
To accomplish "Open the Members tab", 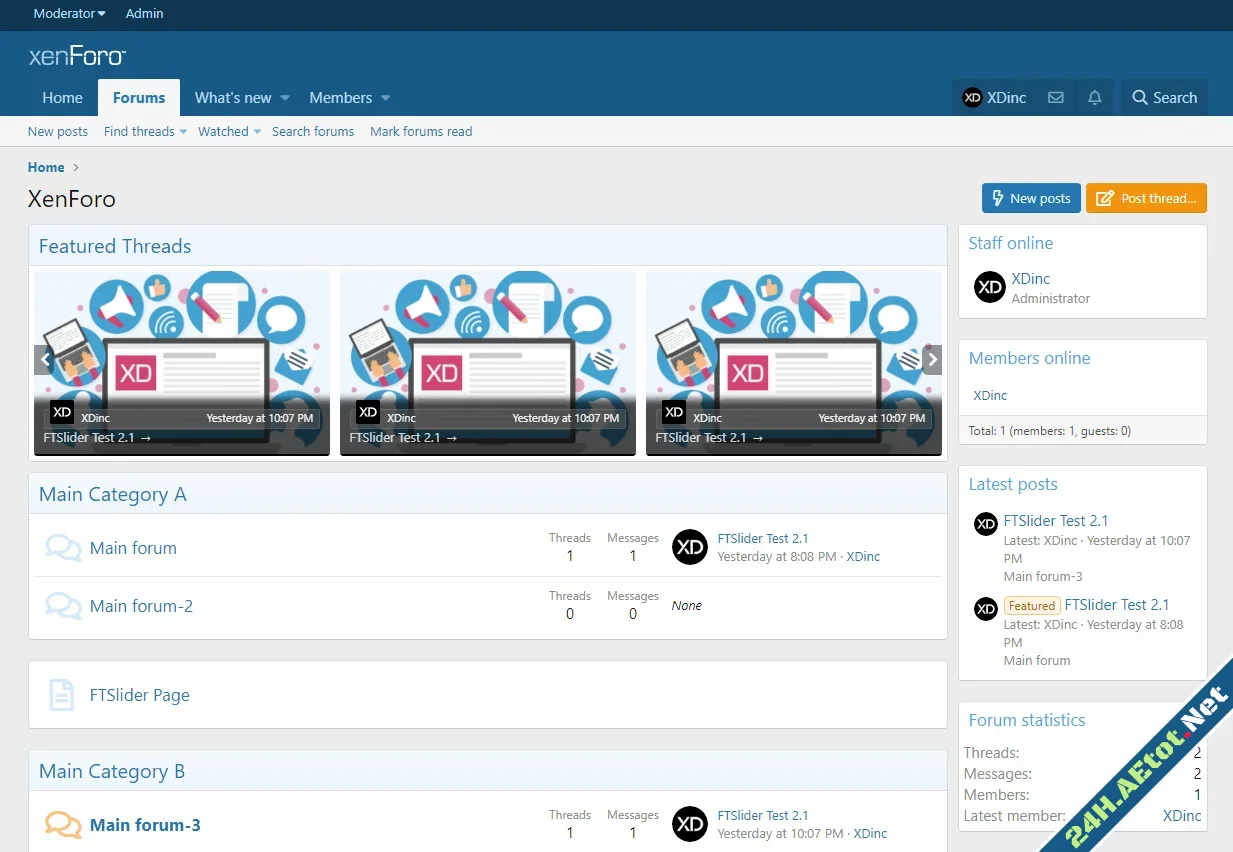I will [x=340, y=98].
